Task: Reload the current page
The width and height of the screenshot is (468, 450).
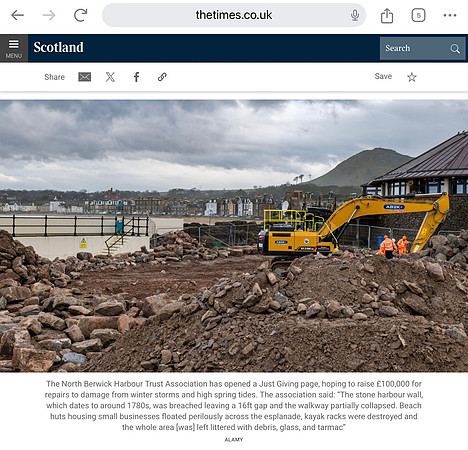Action: [80, 15]
